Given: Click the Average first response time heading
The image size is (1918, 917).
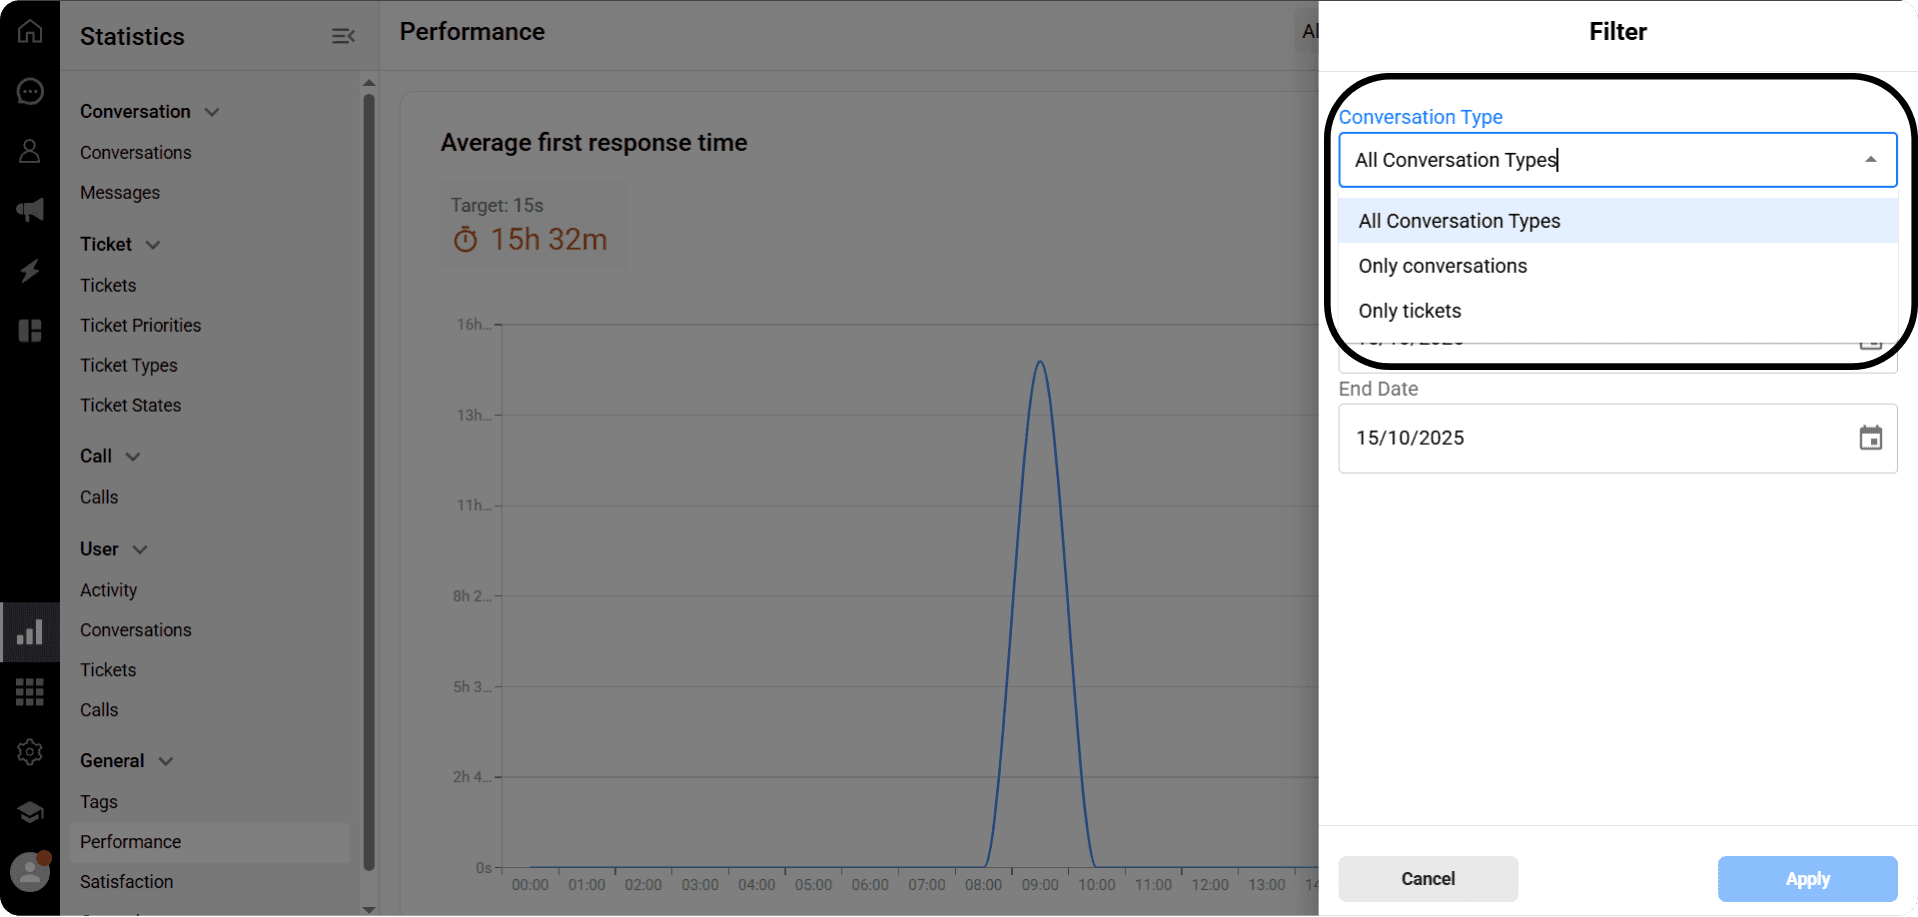Looking at the screenshot, I should click(594, 143).
